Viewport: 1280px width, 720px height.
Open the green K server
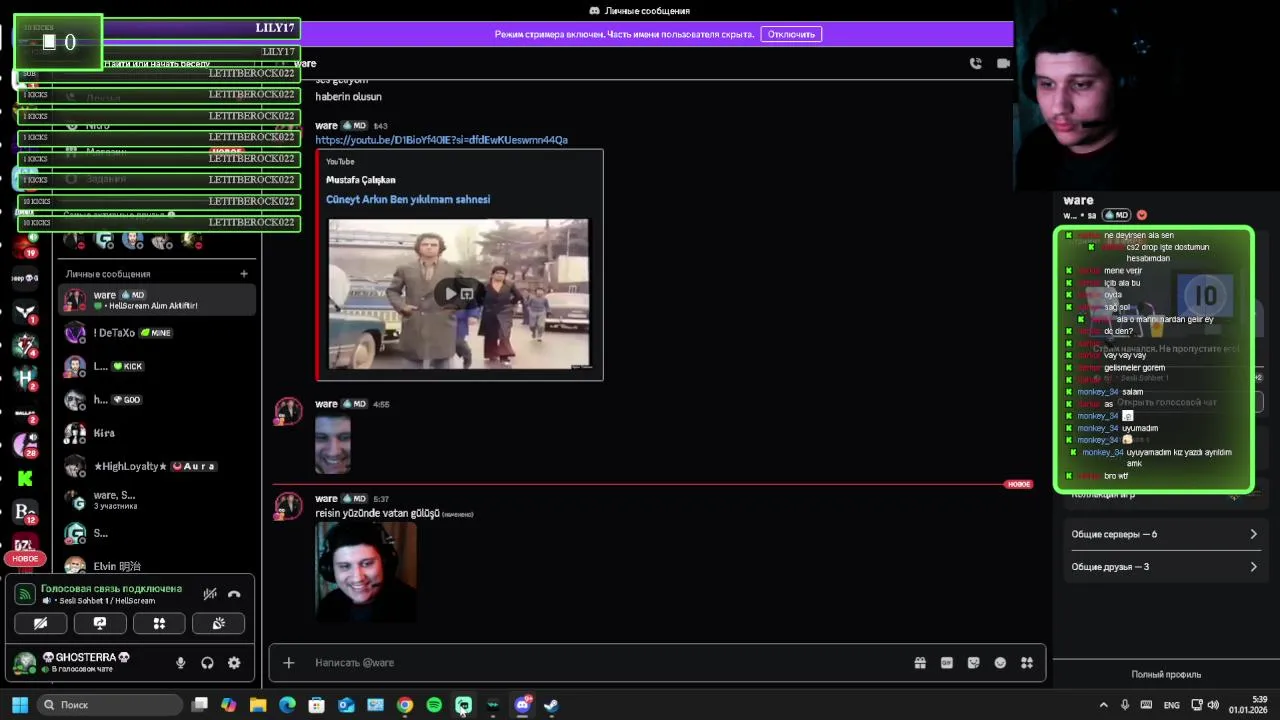coord(25,479)
